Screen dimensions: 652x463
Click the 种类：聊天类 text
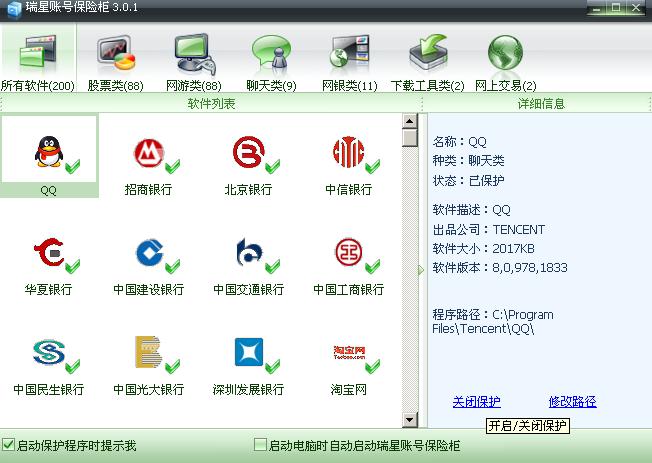click(469, 161)
